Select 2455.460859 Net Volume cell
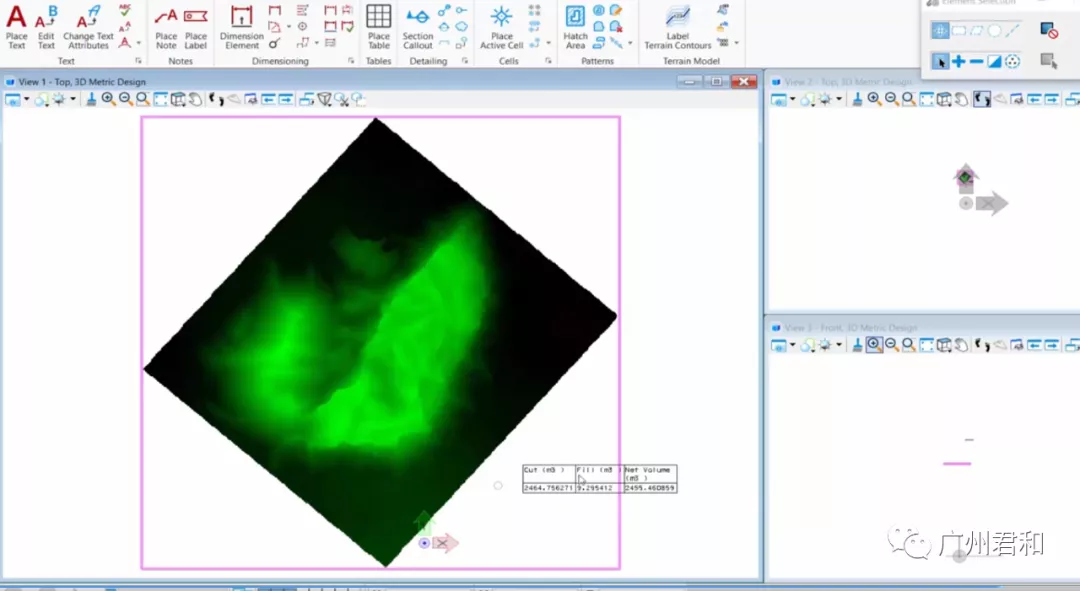 pos(650,488)
